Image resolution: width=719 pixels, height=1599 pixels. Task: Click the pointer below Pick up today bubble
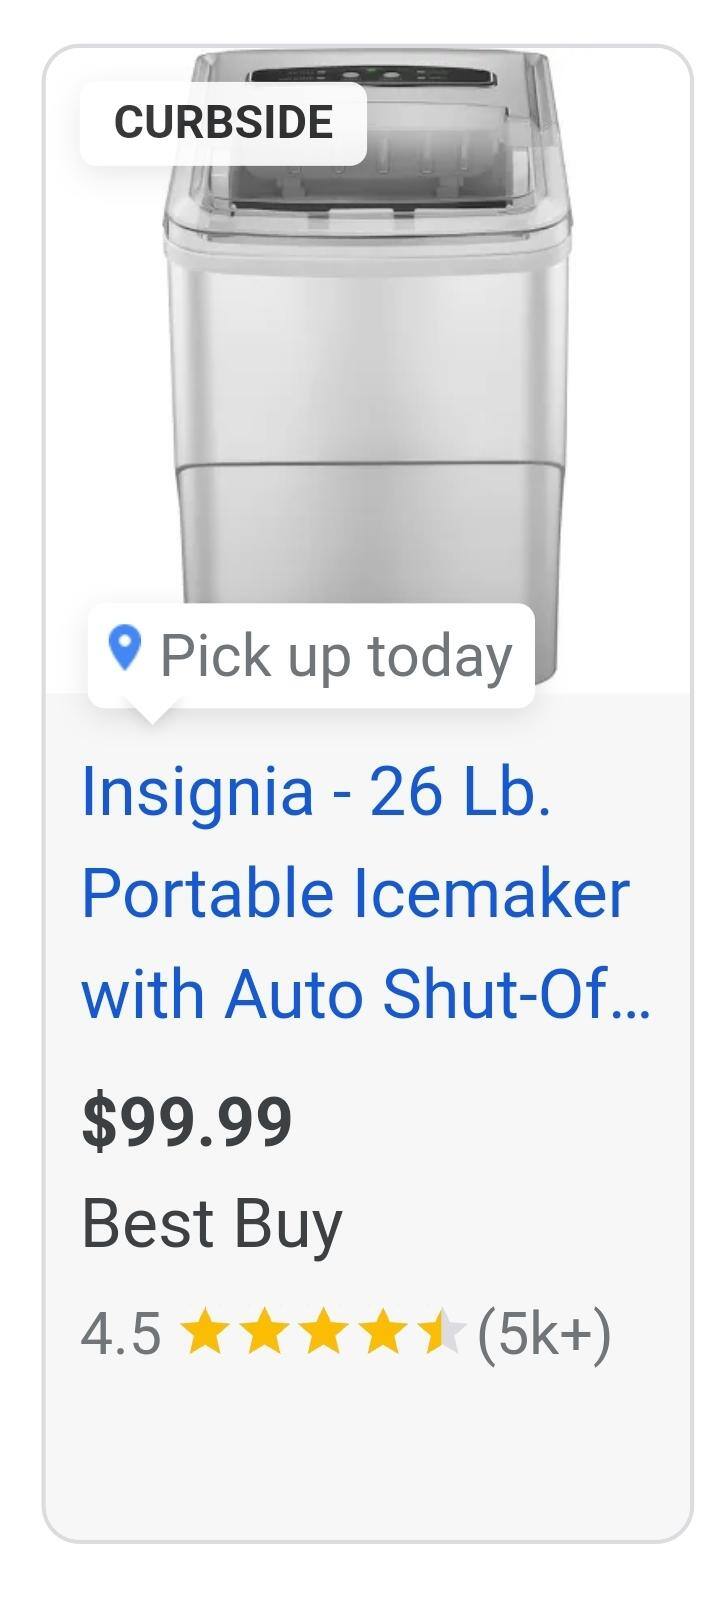(152, 714)
